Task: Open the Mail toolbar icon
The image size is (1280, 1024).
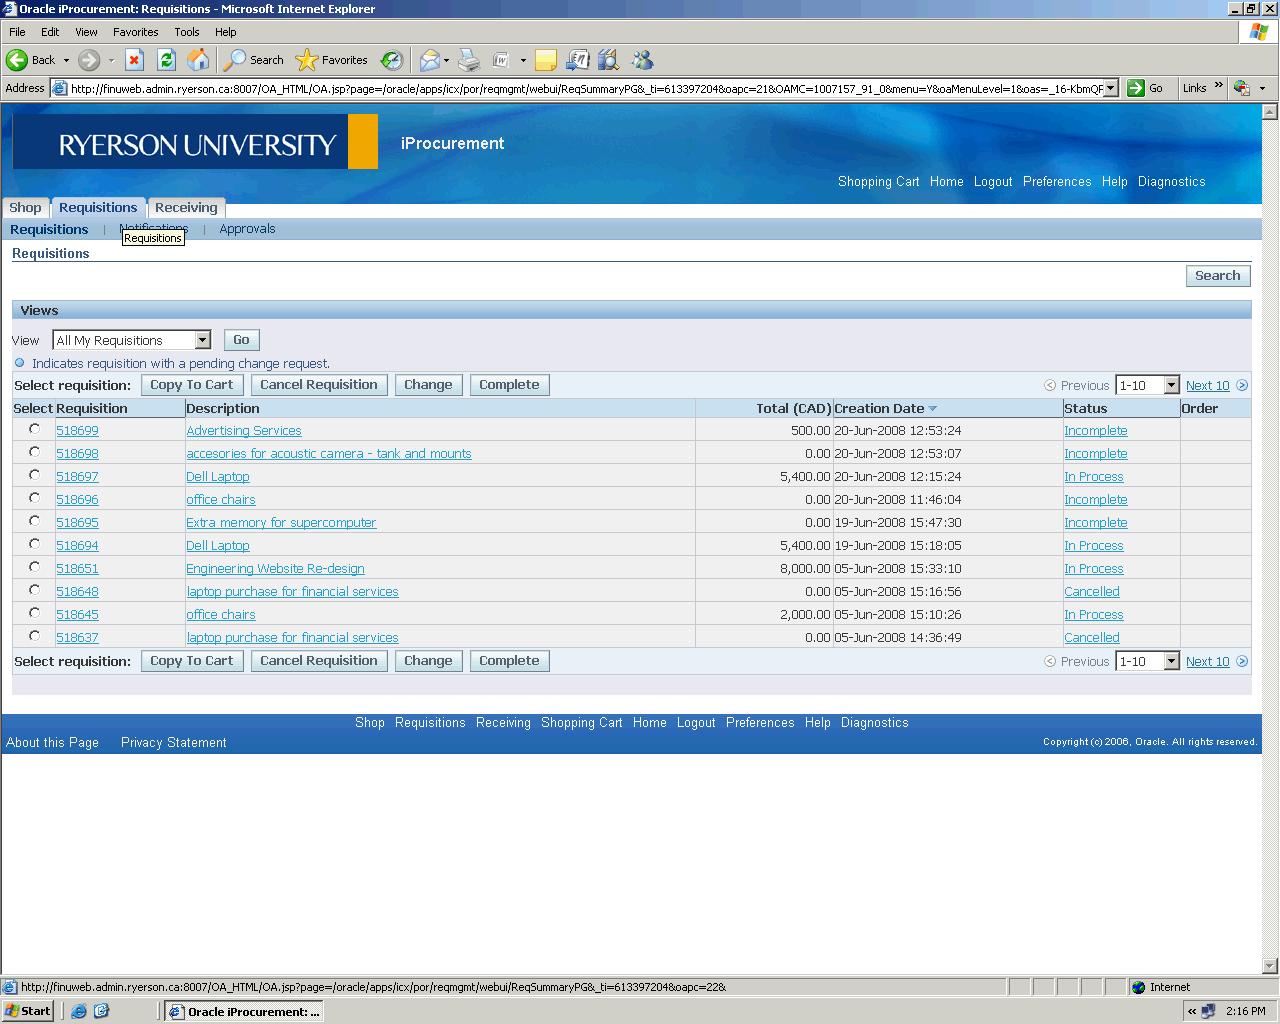Action: [x=429, y=60]
